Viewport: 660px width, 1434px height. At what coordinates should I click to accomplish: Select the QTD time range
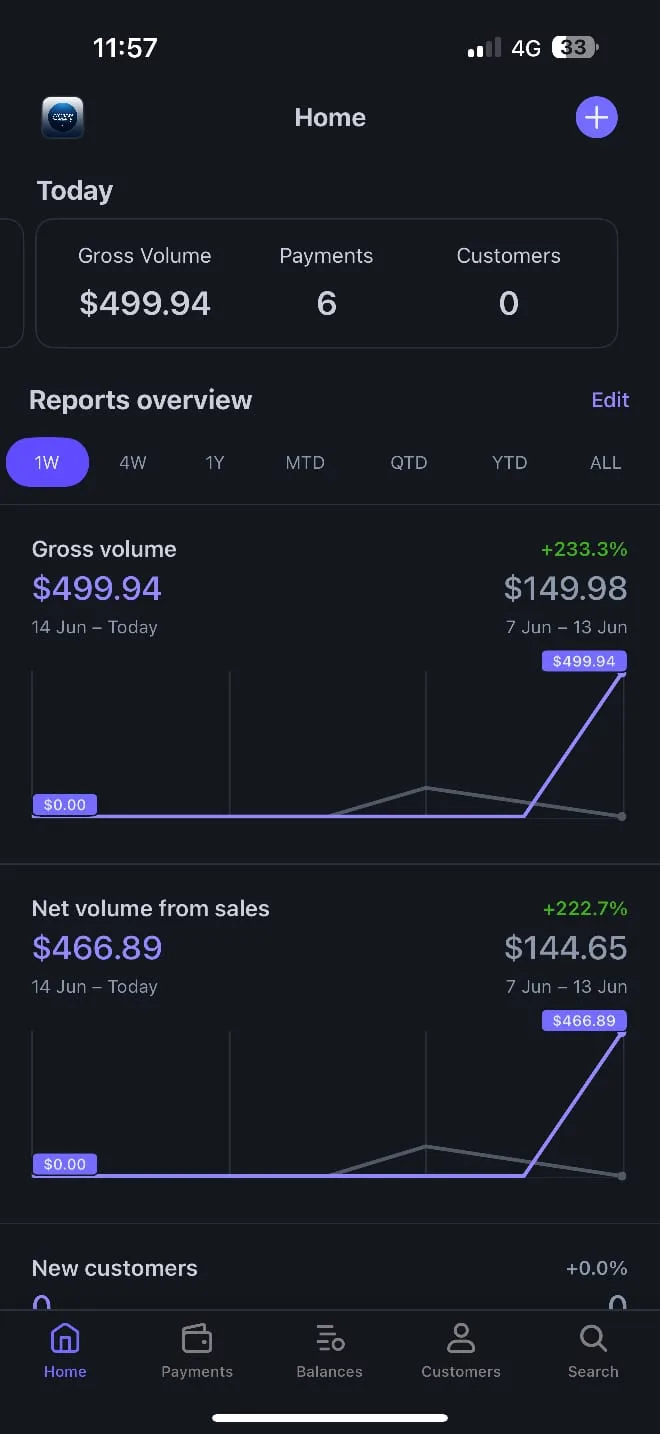coord(409,463)
